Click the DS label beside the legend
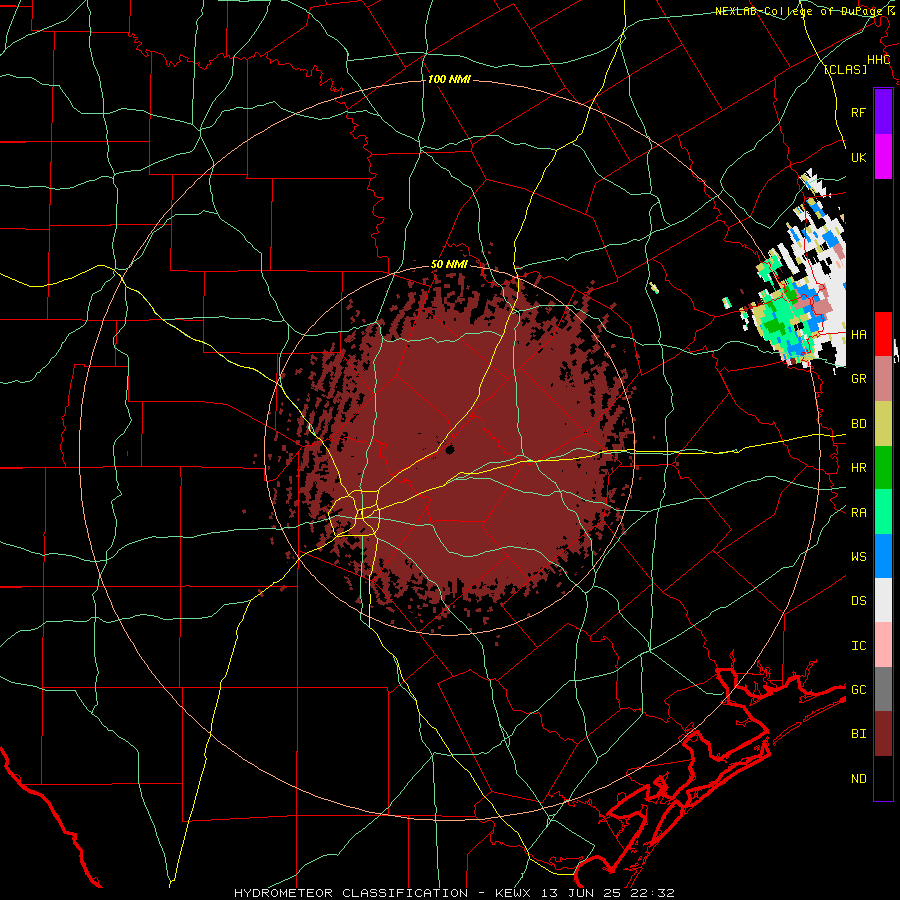 [x=858, y=601]
